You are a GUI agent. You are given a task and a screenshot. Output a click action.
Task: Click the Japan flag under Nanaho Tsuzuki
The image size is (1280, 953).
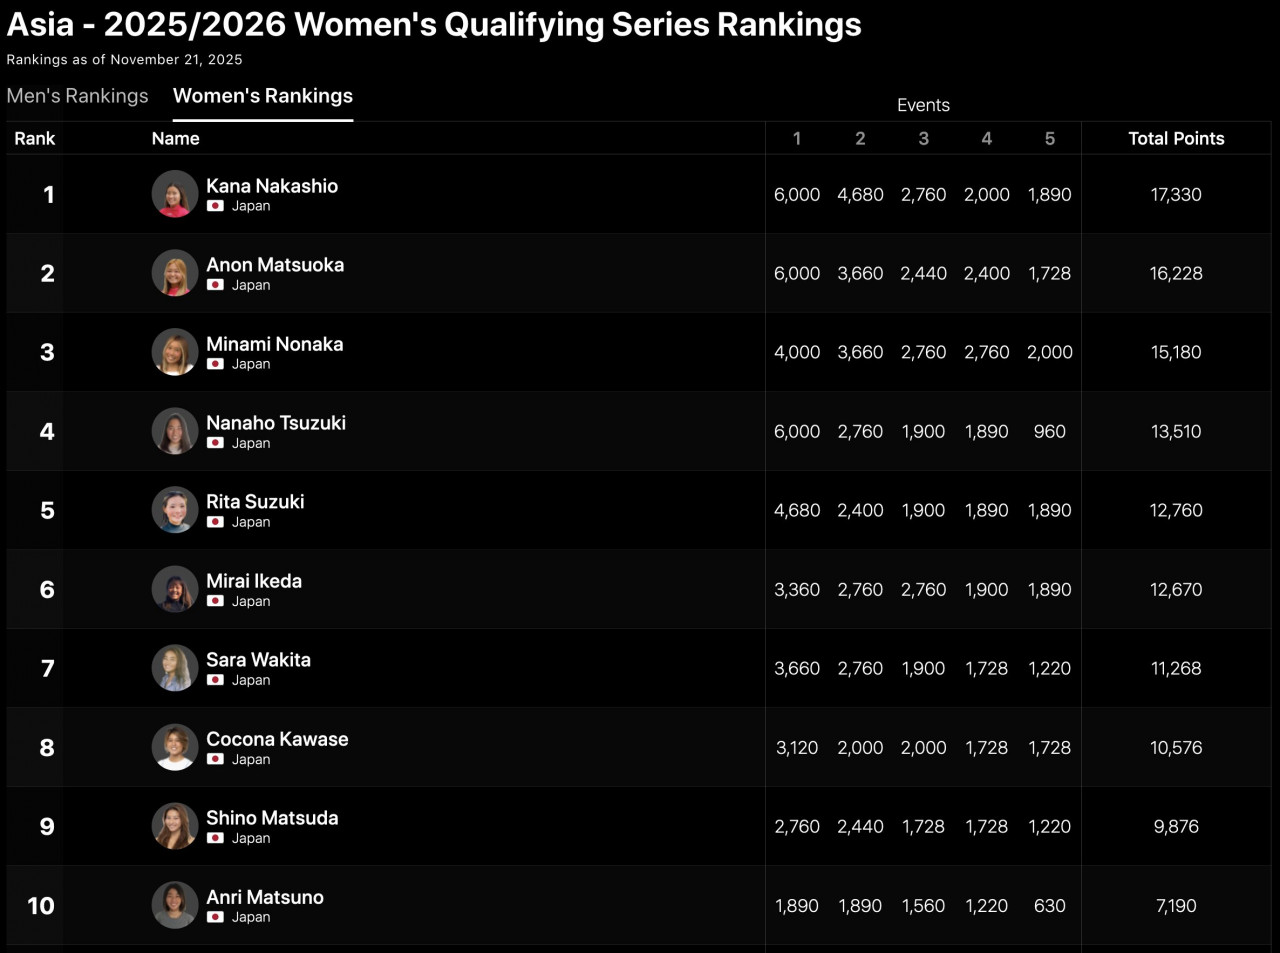(x=215, y=443)
